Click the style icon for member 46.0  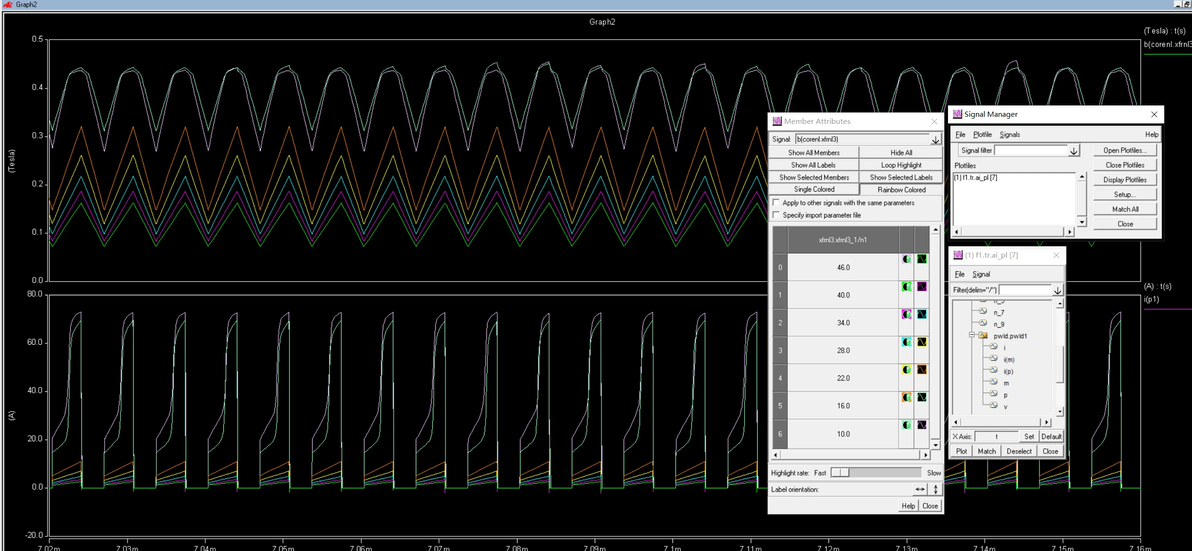click(x=906, y=259)
